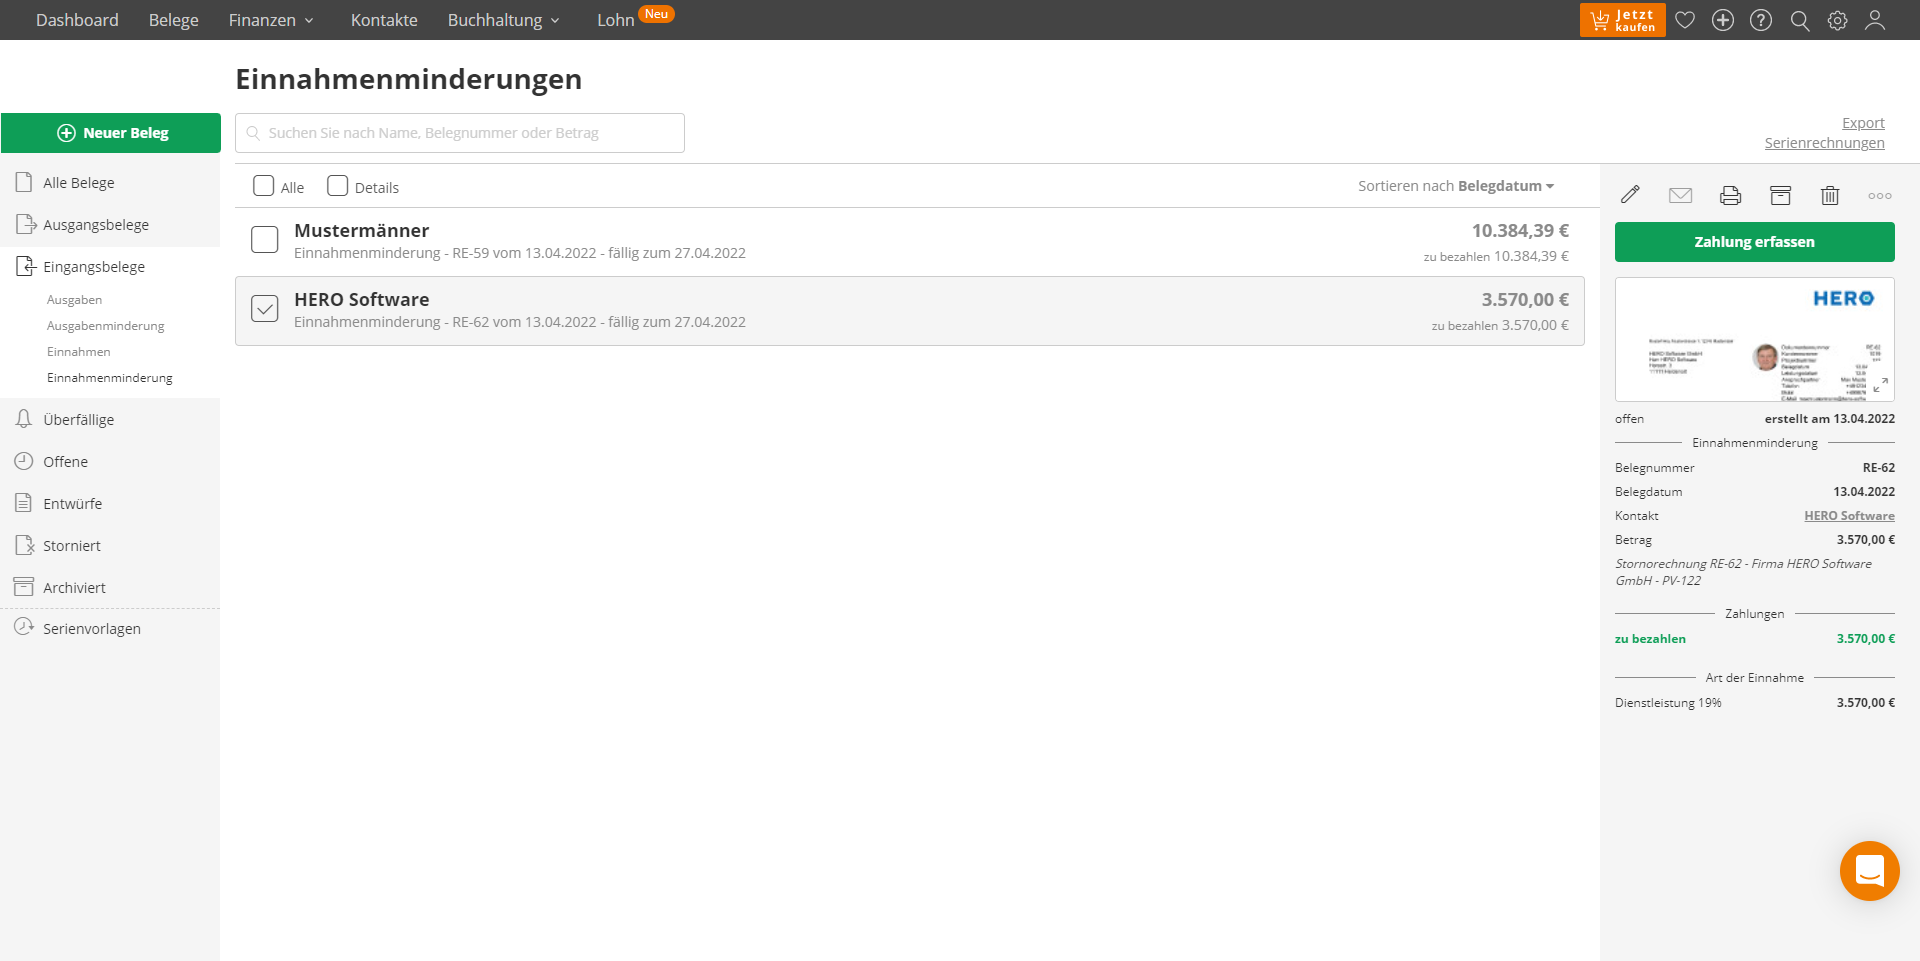
Task: Click the Jetzt kaufen button label
Action: (1635, 20)
